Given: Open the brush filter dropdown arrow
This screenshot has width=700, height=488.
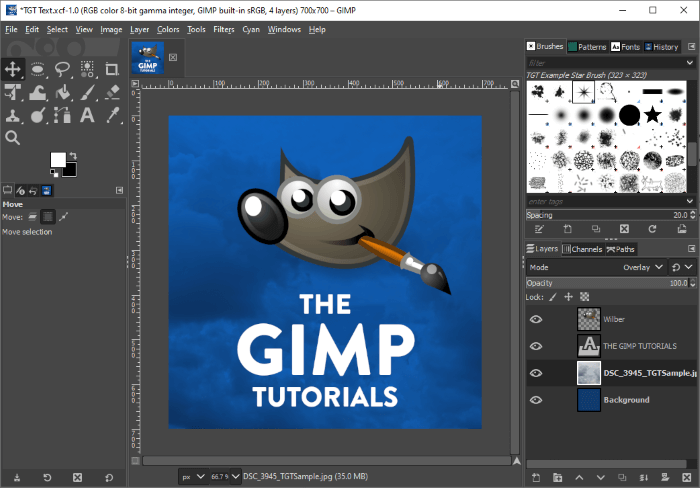Looking at the screenshot, I should pos(690,63).
